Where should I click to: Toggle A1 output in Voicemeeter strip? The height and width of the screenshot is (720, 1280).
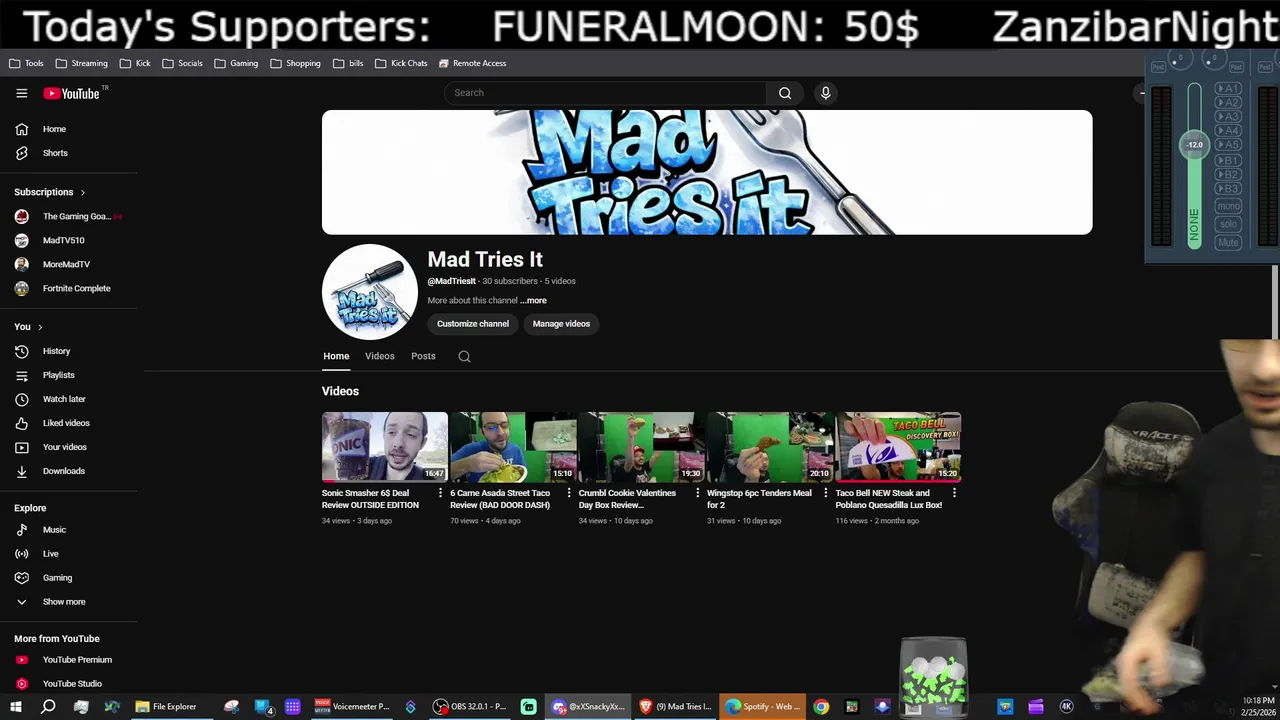1228,89
